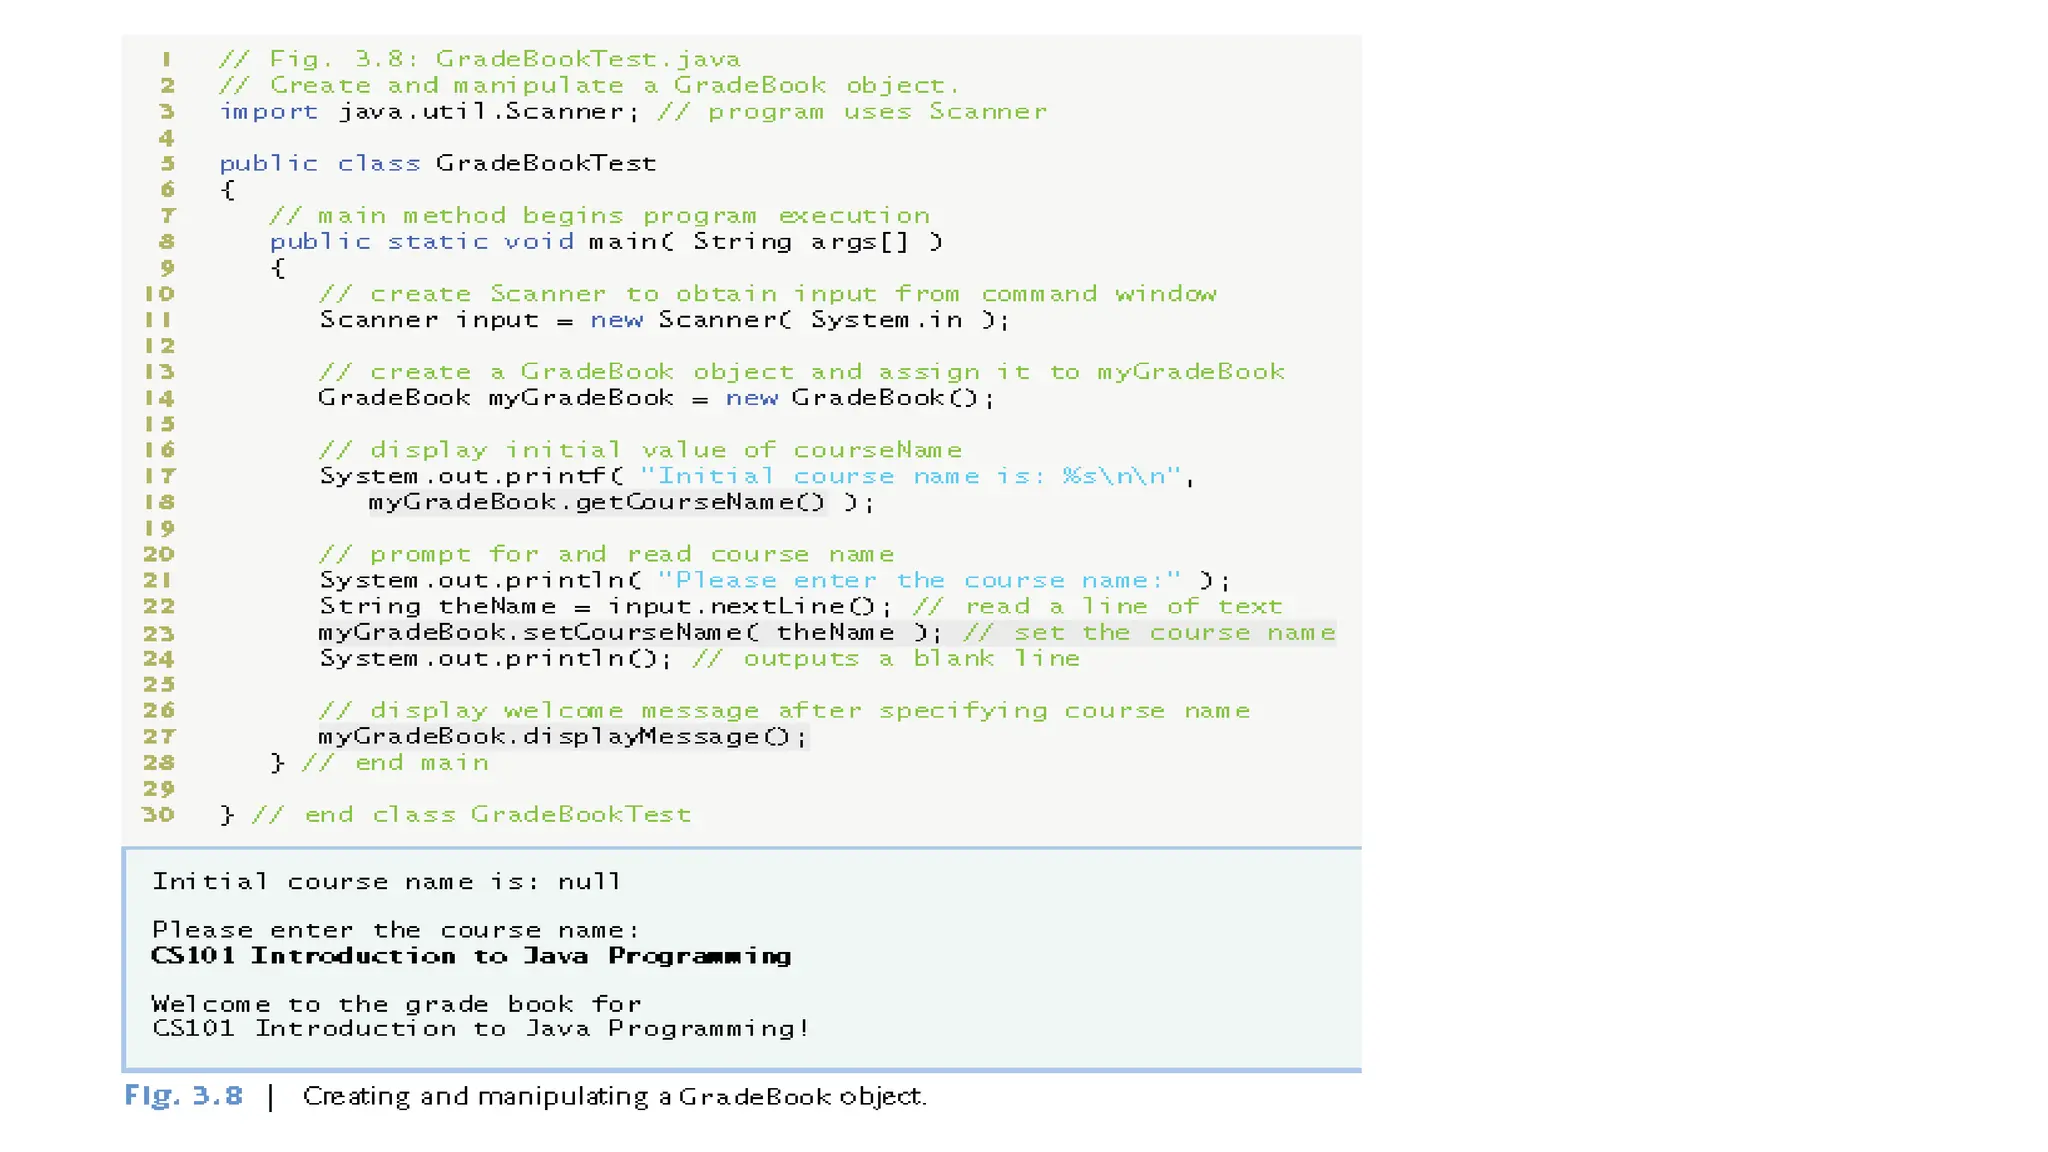Click the bold 'CS101 Introduction to Java Programming' input

pos(471,956)
